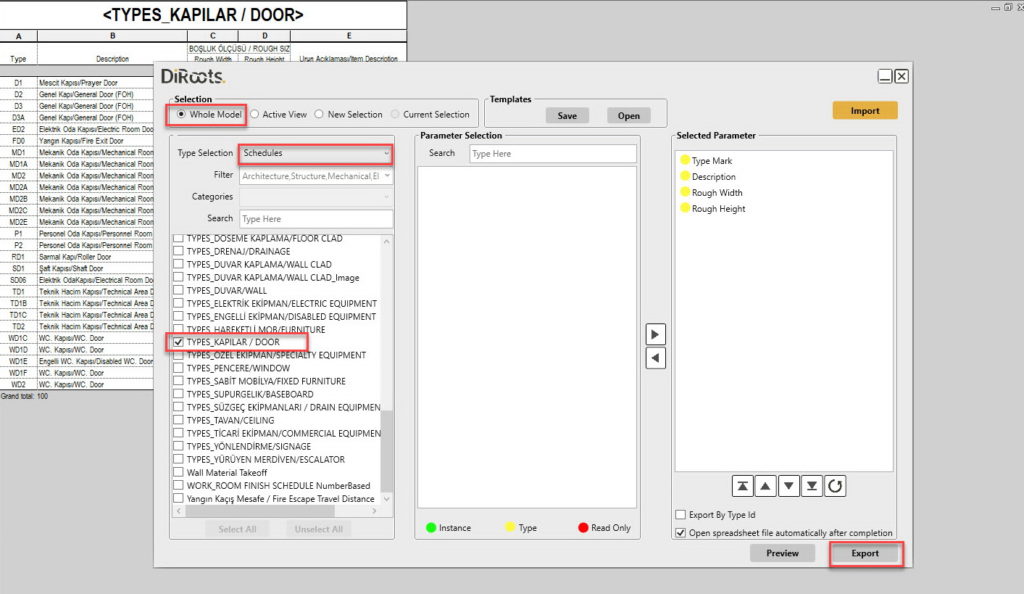
Task: Select Rough Width in Selected Parameter list
Action: [716, 193]
